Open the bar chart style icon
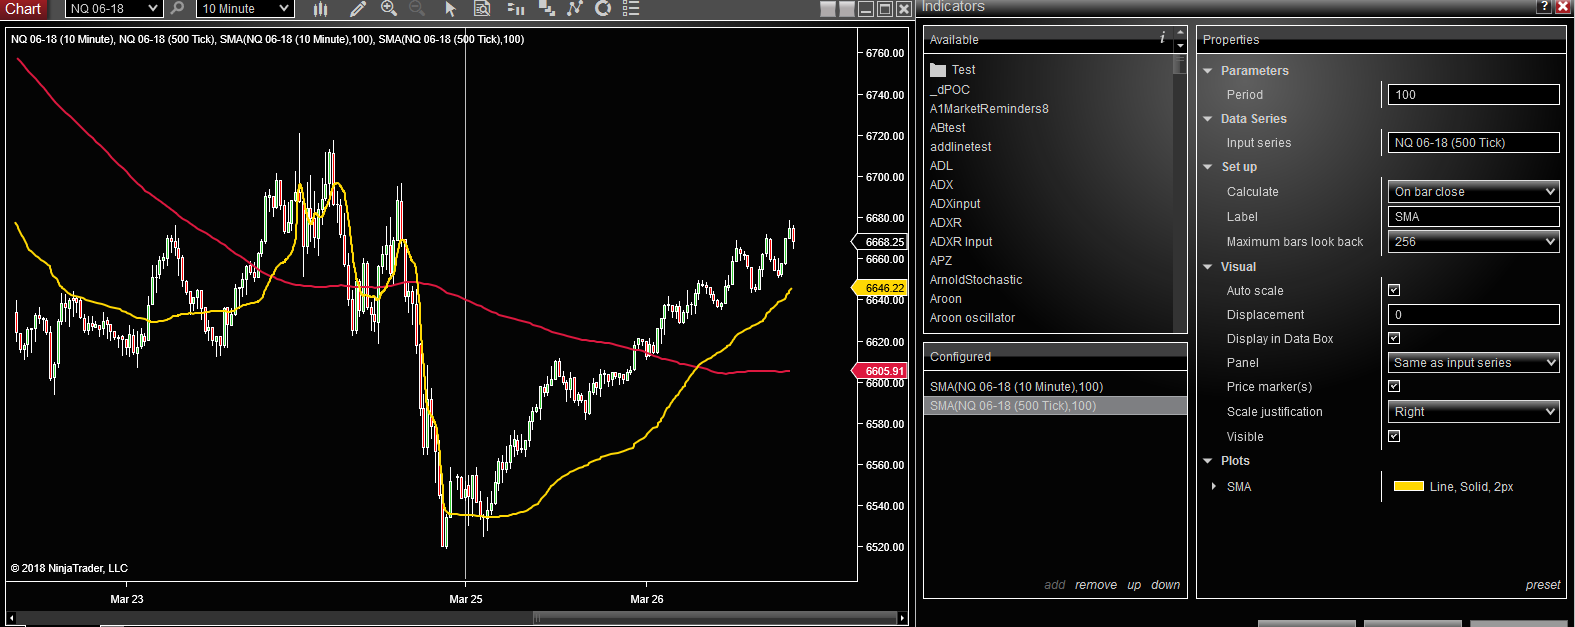This screenshot has height=627, width=1575. pyautogui.click(x=320, y=8)
